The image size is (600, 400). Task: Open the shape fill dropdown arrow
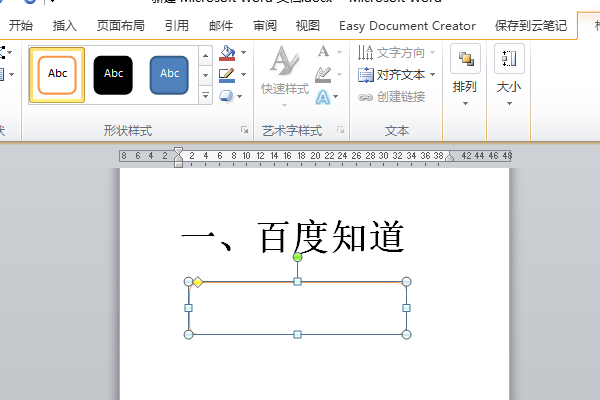[x=243, y=52]
